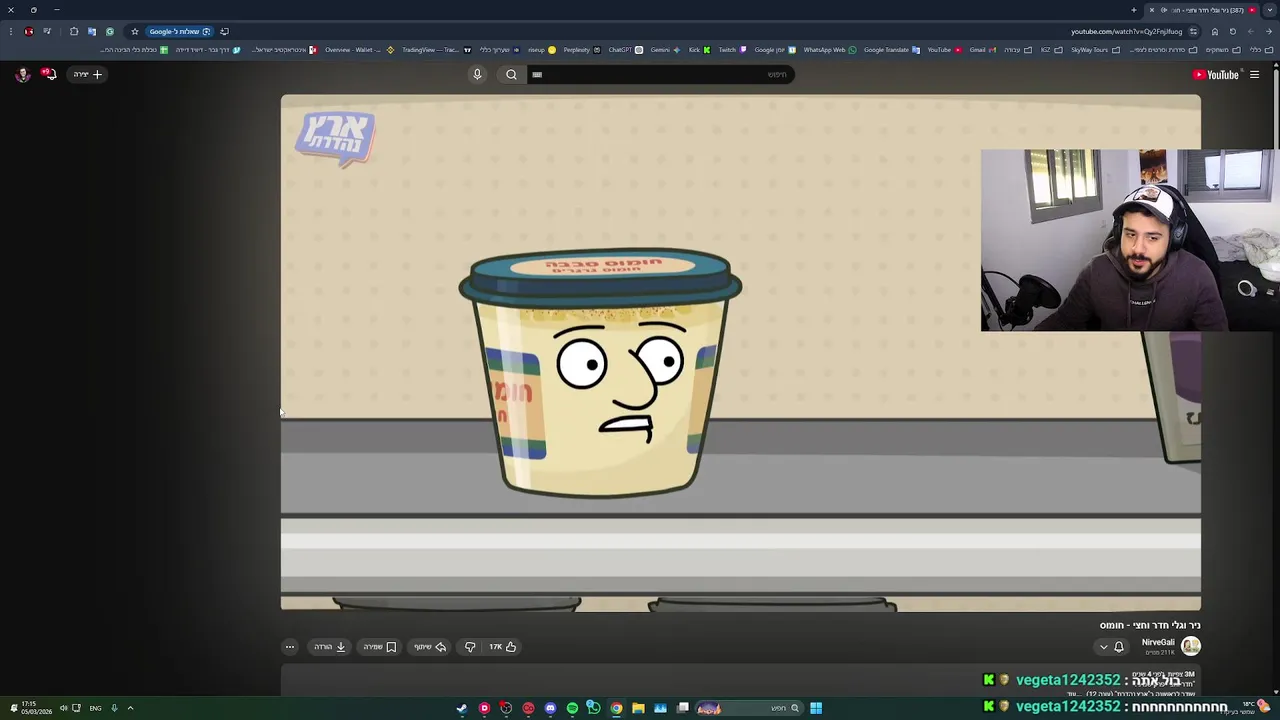Viewport: 1280px width, 720px height.
Task: Open File Explorer from the taskbar
Action: click(638, 708)
